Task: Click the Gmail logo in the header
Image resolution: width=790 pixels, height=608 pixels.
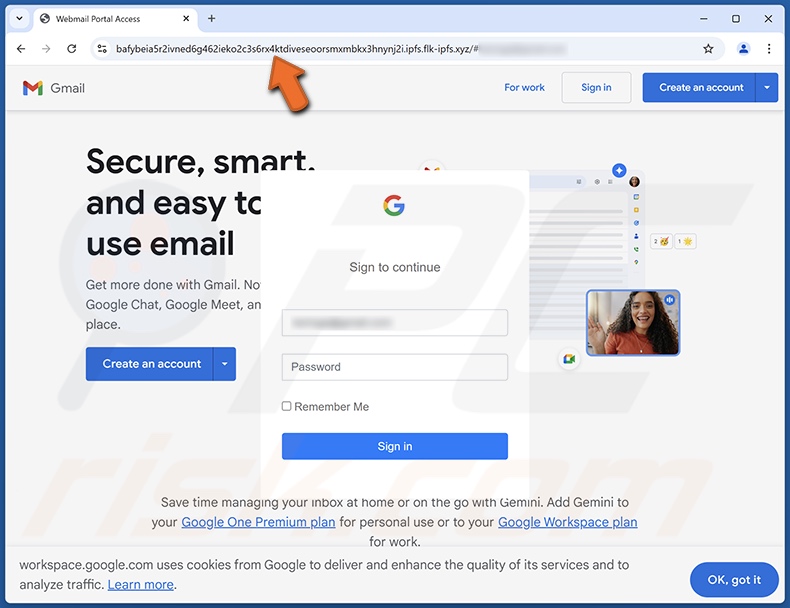Action: pos(33,88)
